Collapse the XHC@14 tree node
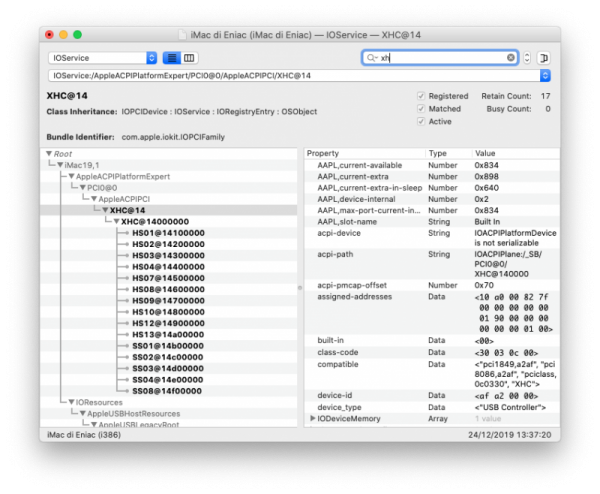The image size is (600, 494). tap(103, 210)
